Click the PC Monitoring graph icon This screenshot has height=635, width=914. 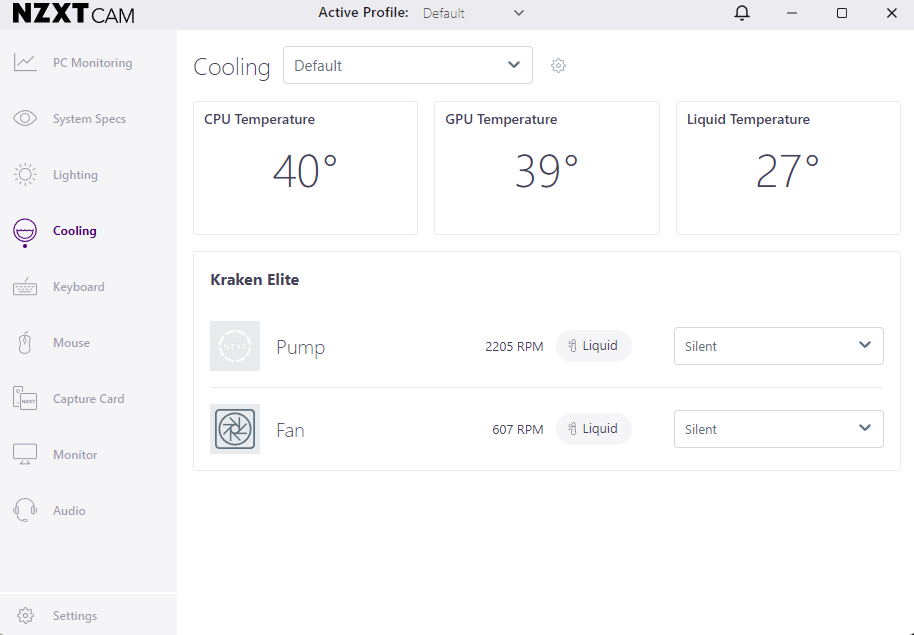[25, 63]
